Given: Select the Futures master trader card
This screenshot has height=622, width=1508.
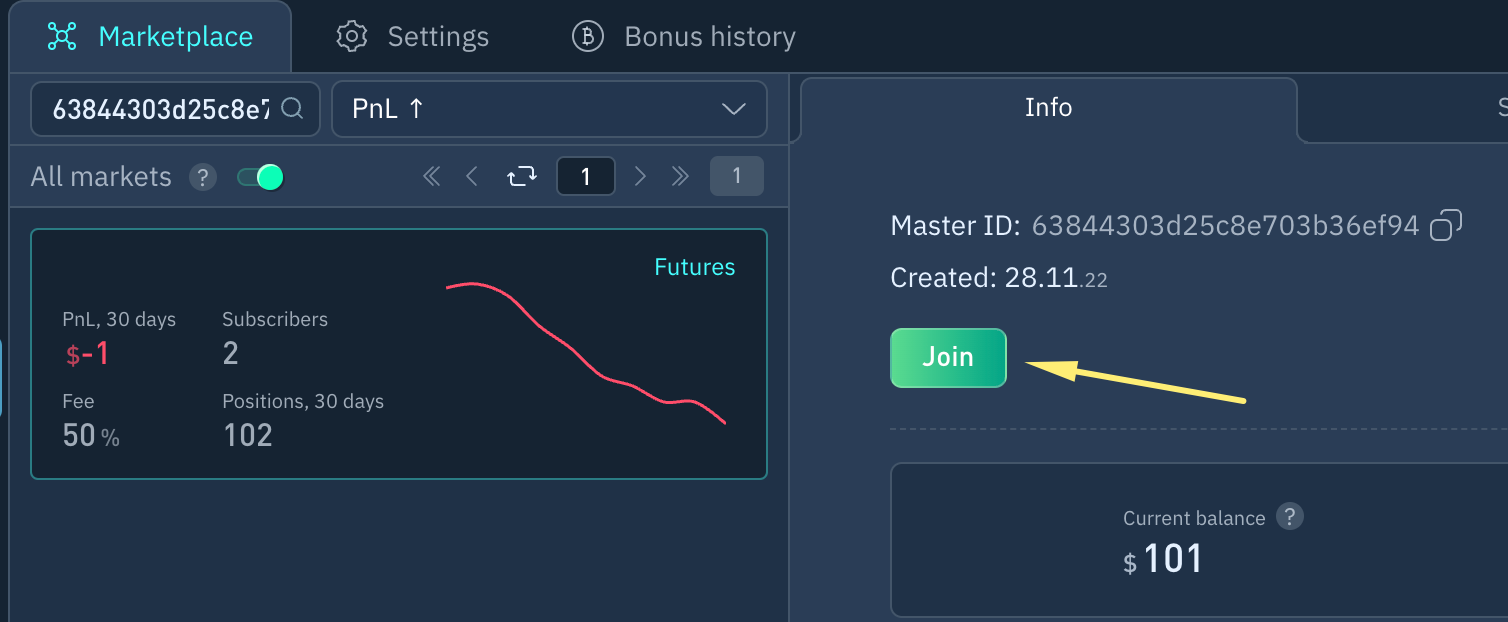Looking at the screenshot, I should click(x=399, y=354).
